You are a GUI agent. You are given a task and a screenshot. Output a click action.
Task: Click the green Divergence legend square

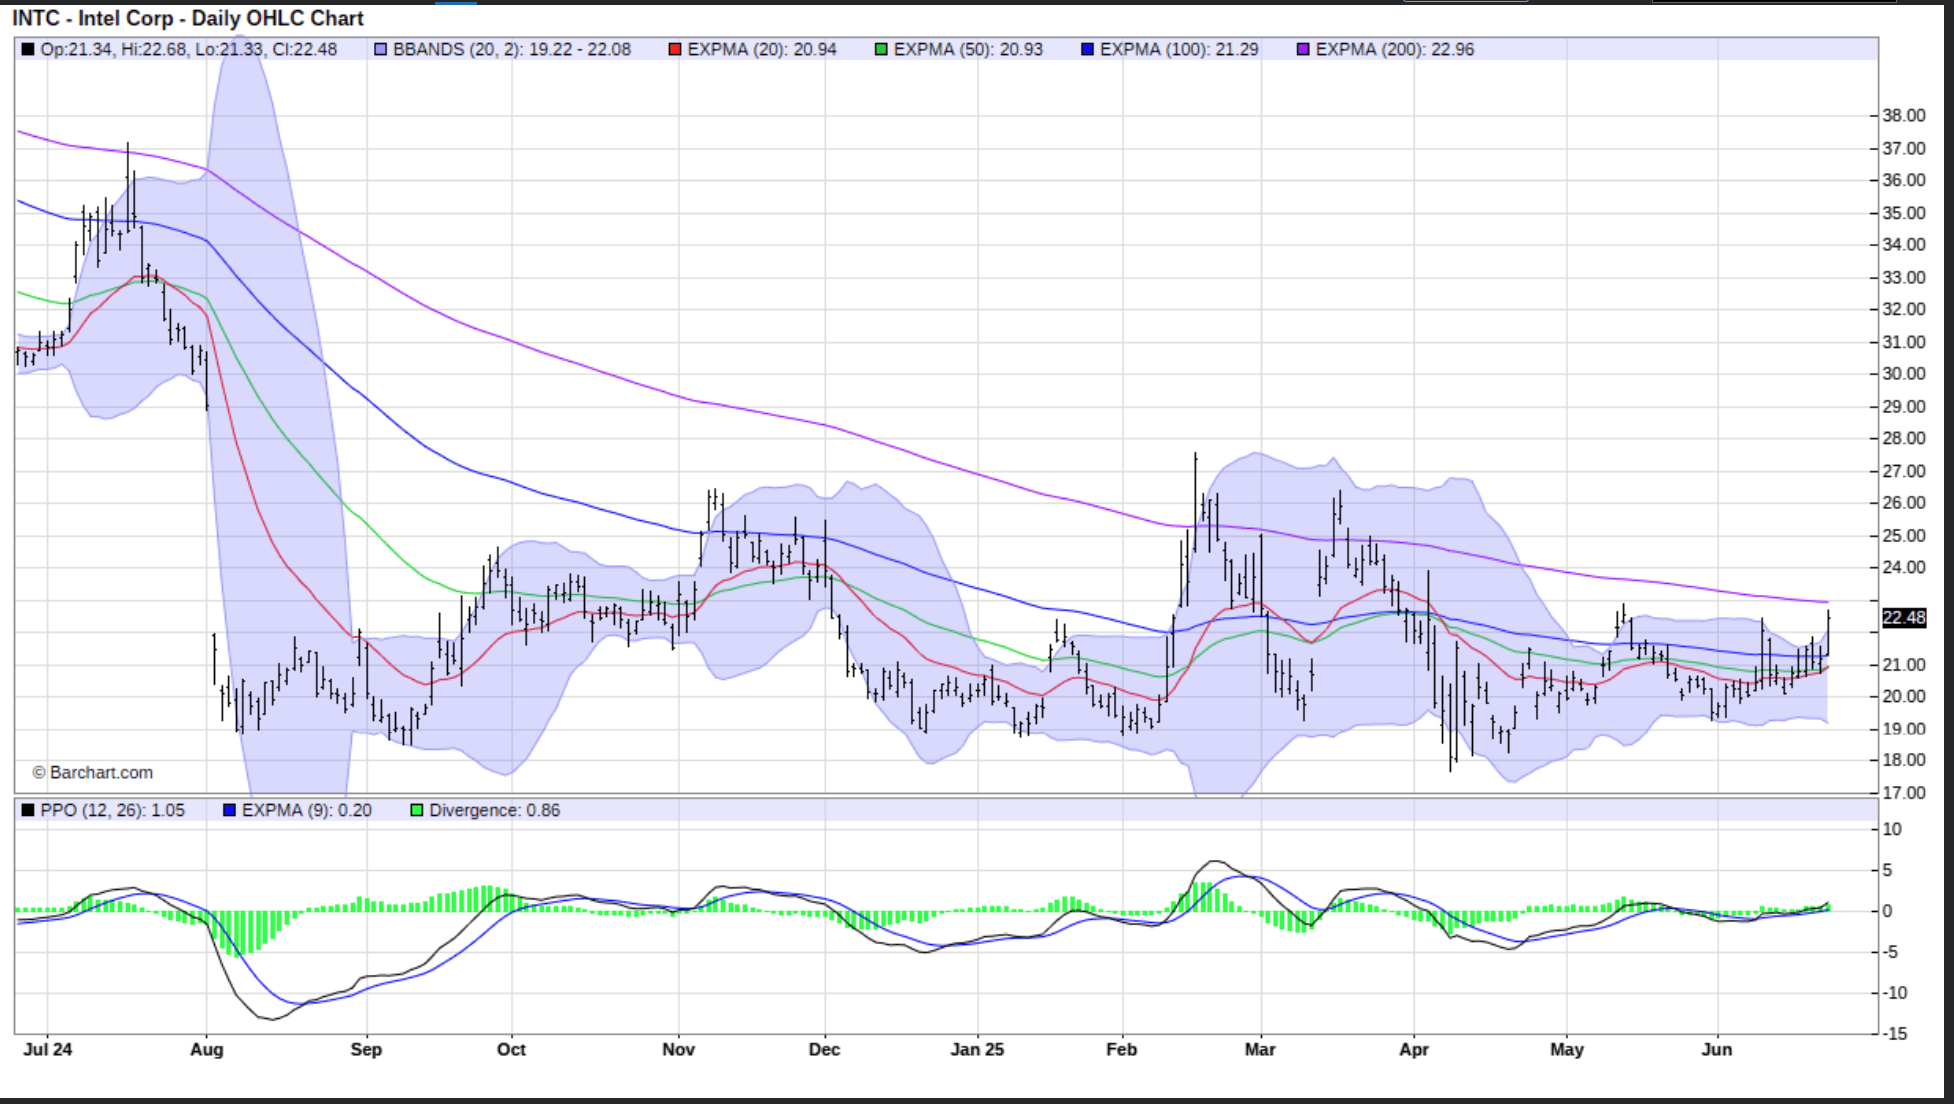coord(417,810)
